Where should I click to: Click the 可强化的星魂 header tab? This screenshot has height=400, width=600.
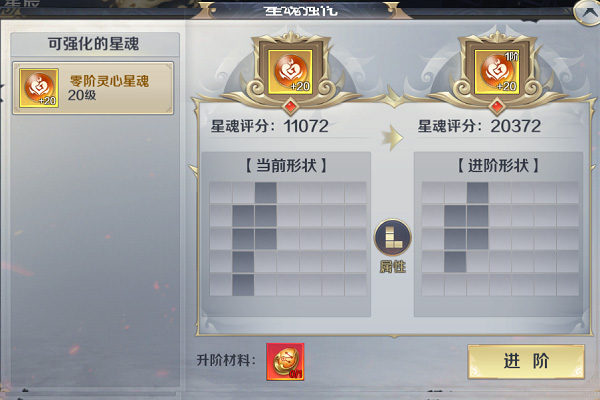(95, 44)
